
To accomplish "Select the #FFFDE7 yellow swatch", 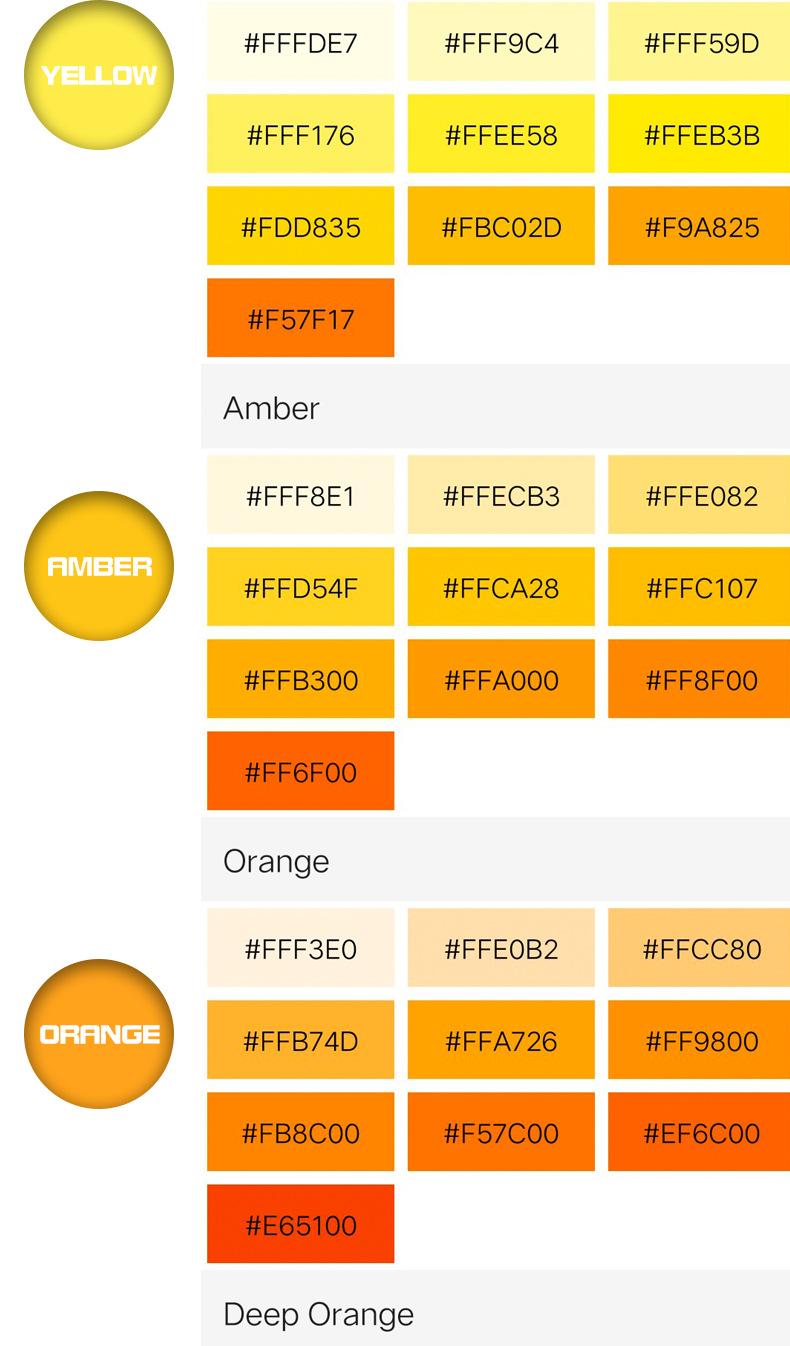I will pos(300,43).
